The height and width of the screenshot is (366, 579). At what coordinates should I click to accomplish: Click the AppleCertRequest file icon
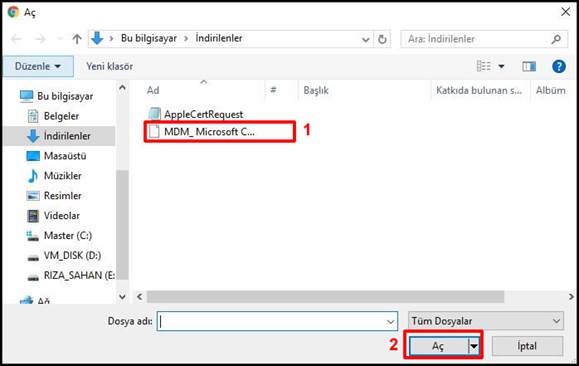pyautogui.click(x=155, y=114)
